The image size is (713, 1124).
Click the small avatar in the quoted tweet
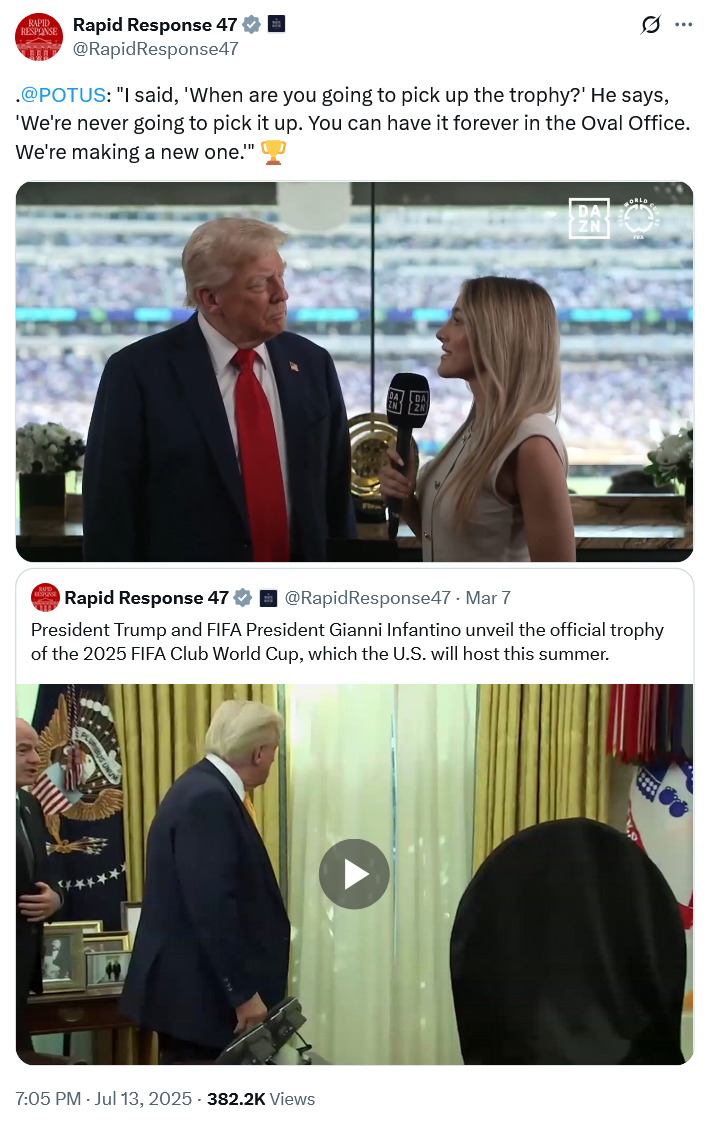[x=45, y=597]
